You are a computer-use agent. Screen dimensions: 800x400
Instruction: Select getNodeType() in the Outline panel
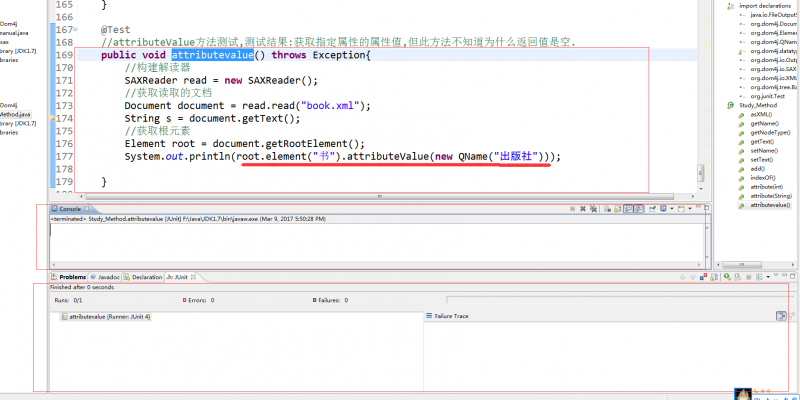770,132
